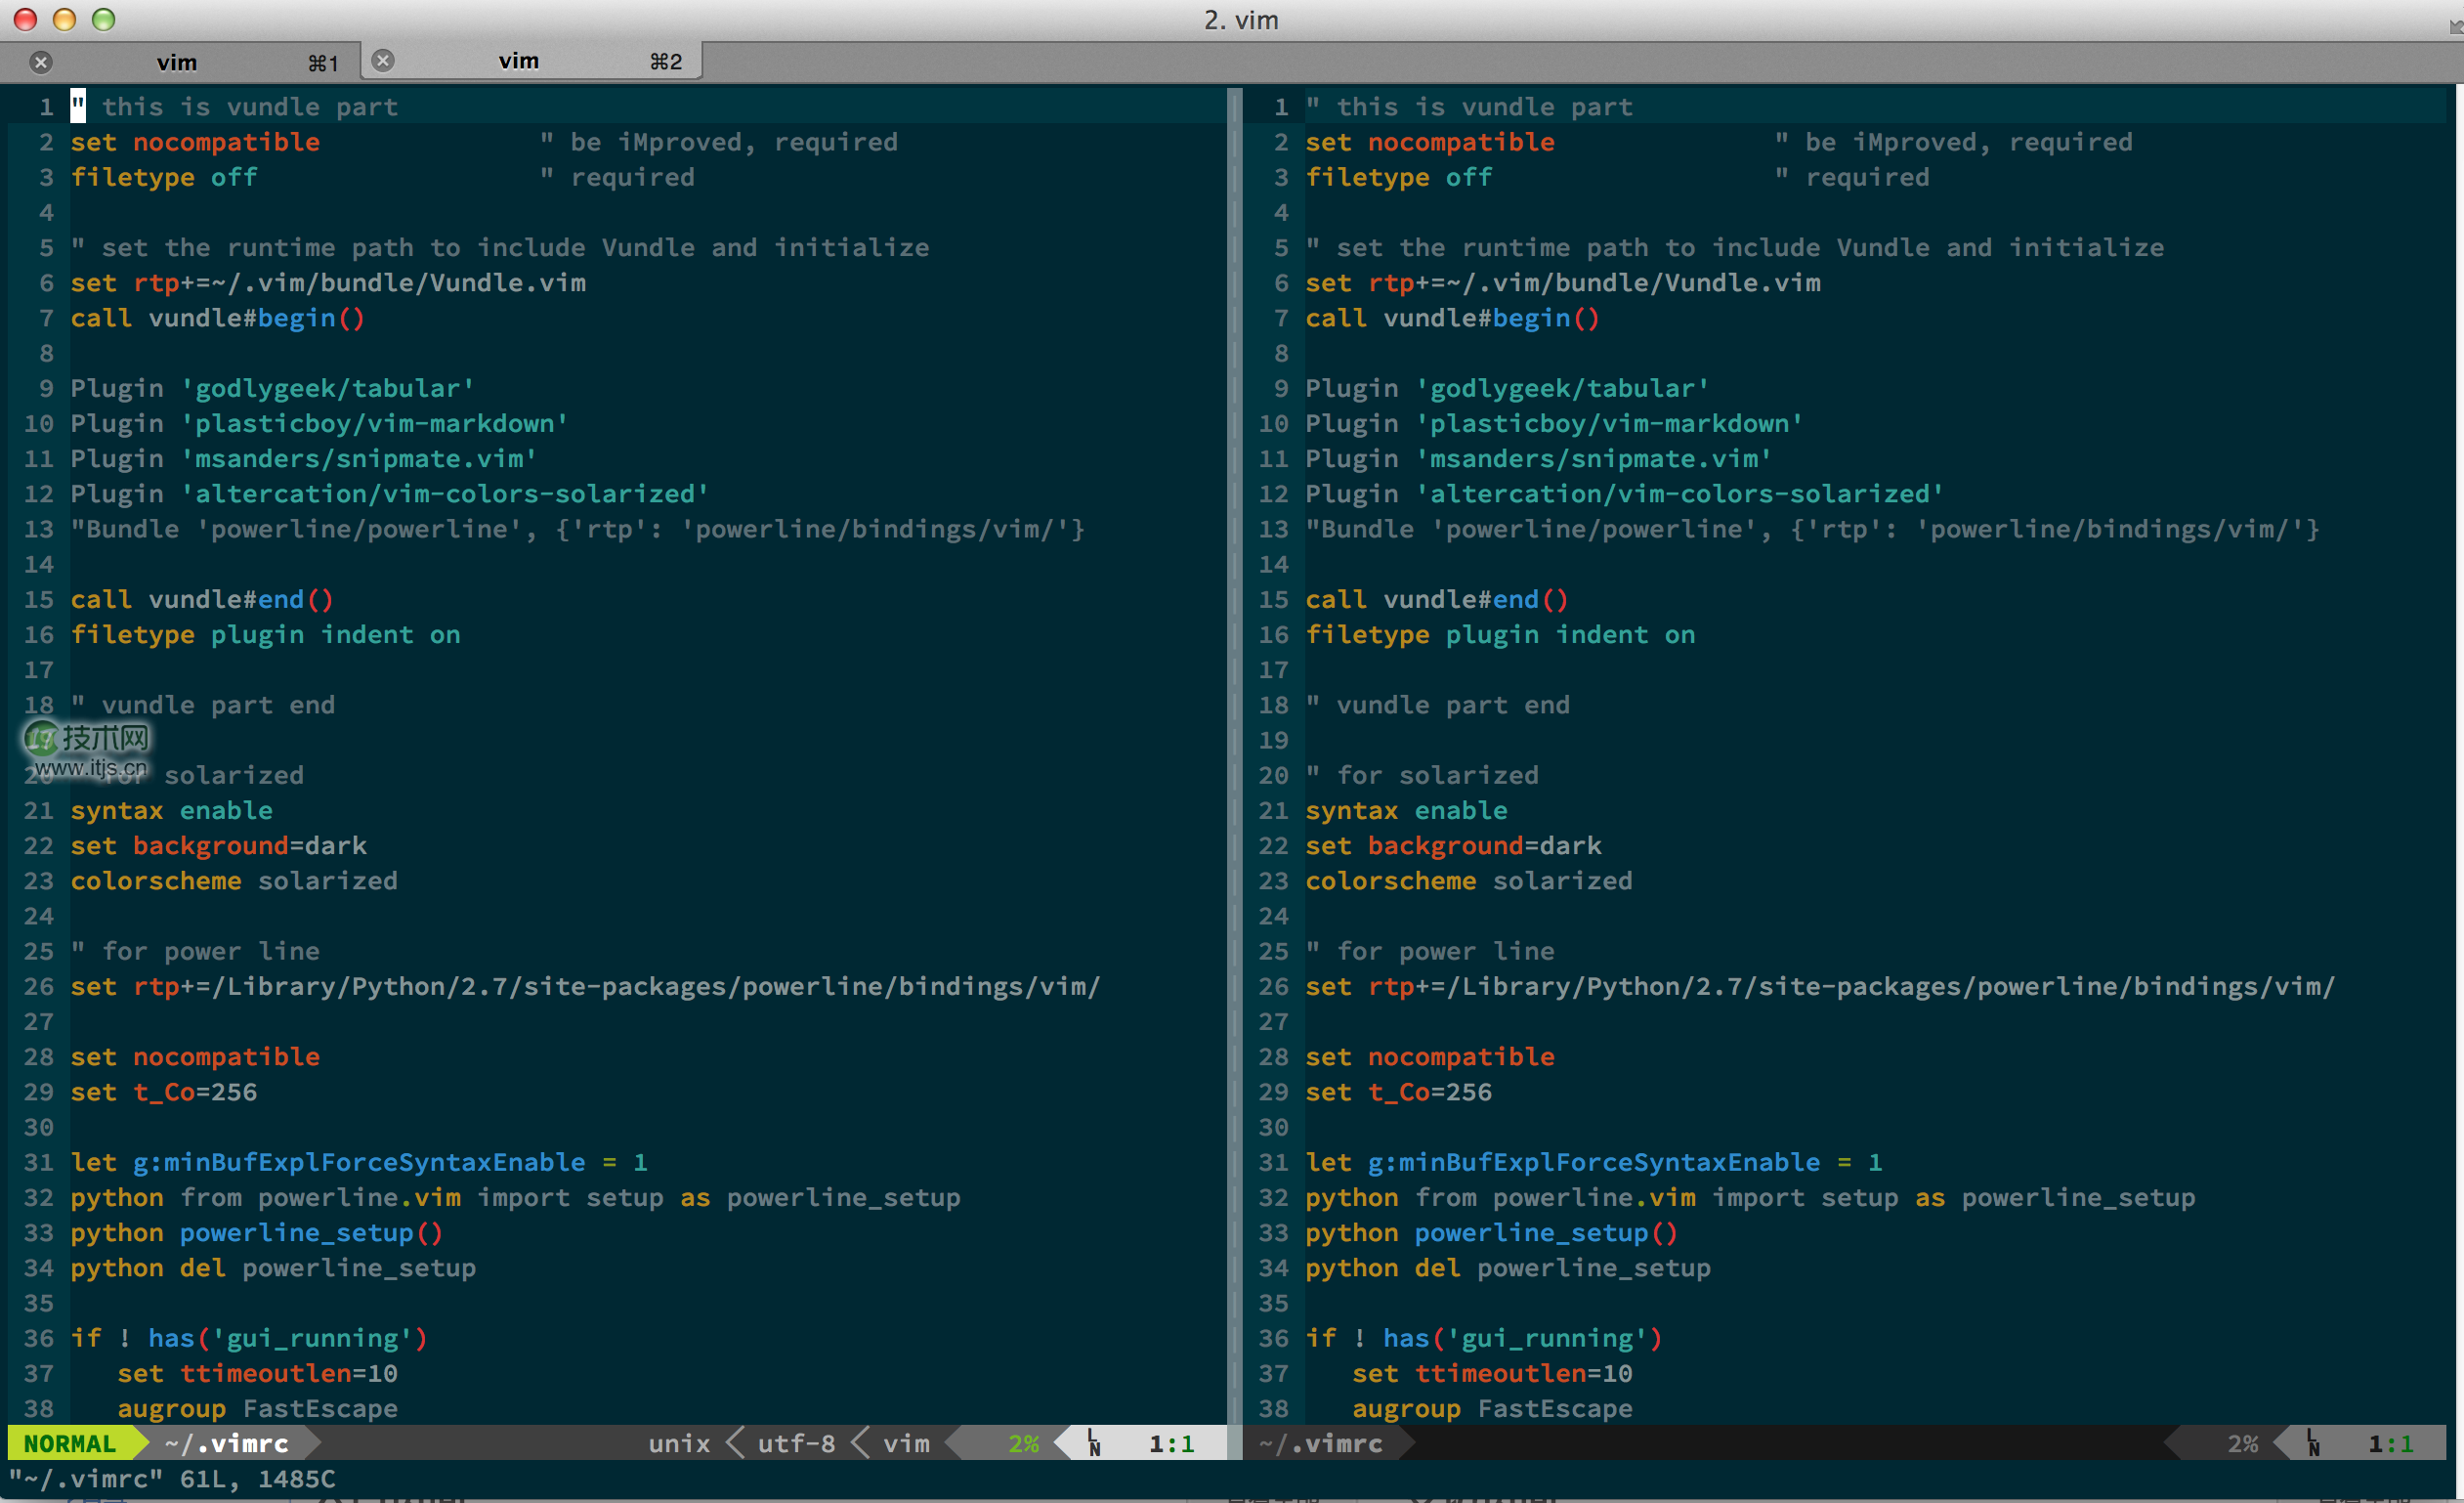The width and height of the screenshot is (2464, 1503).
Task: Click 'syntax enable' on line 21 in left pane
Action: pyautogui.click(x=171, y=810)
